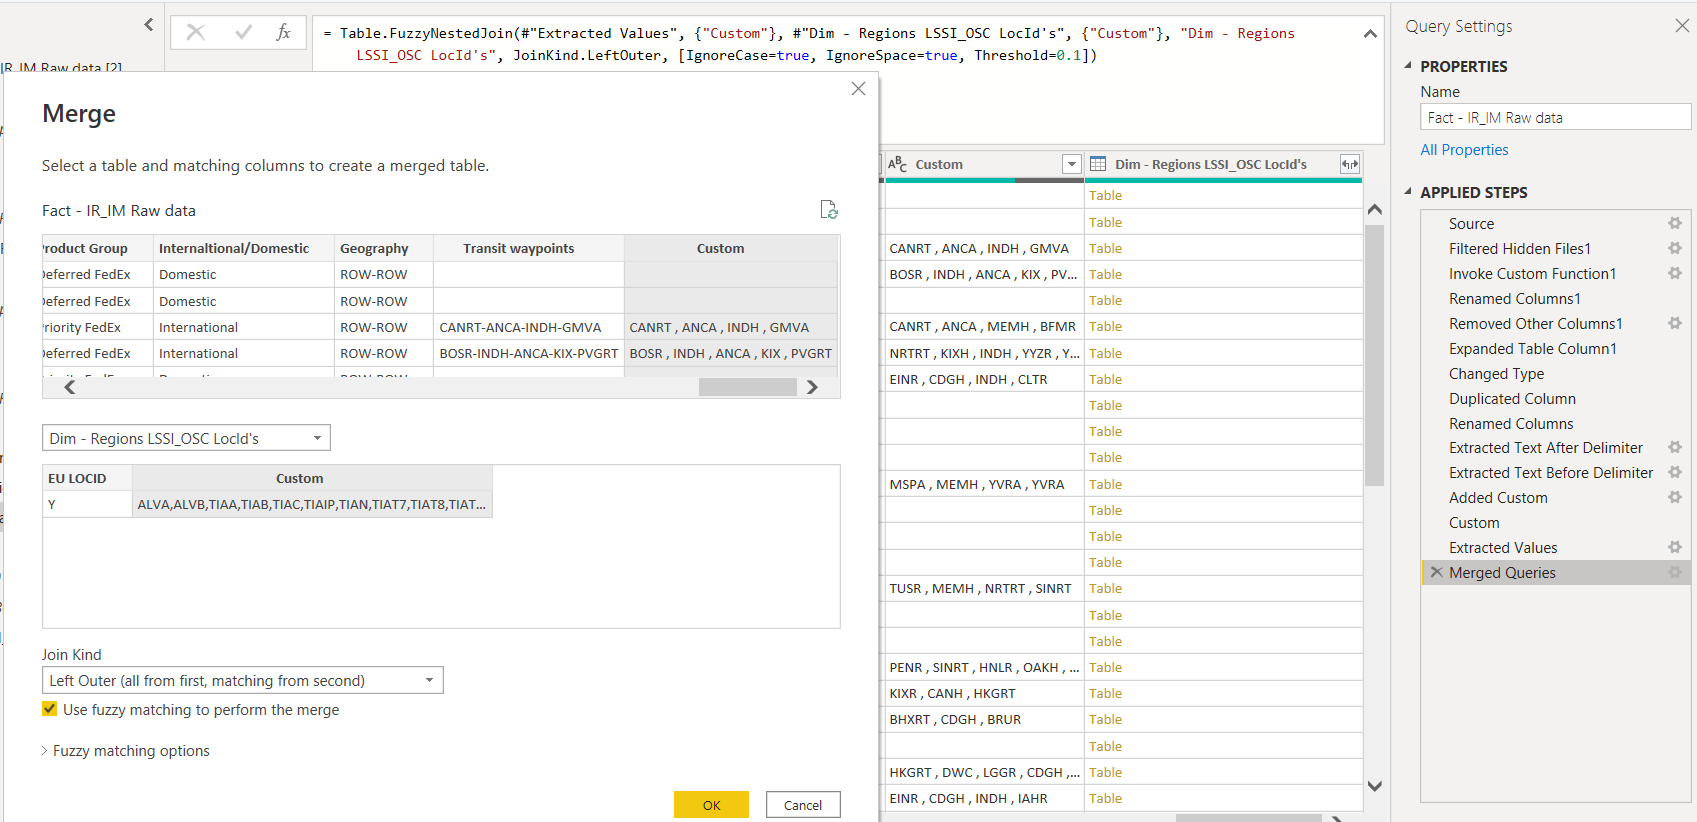Collapse the APPLIED STEPS section
Screen dimensions: 1697x822
1408,192
